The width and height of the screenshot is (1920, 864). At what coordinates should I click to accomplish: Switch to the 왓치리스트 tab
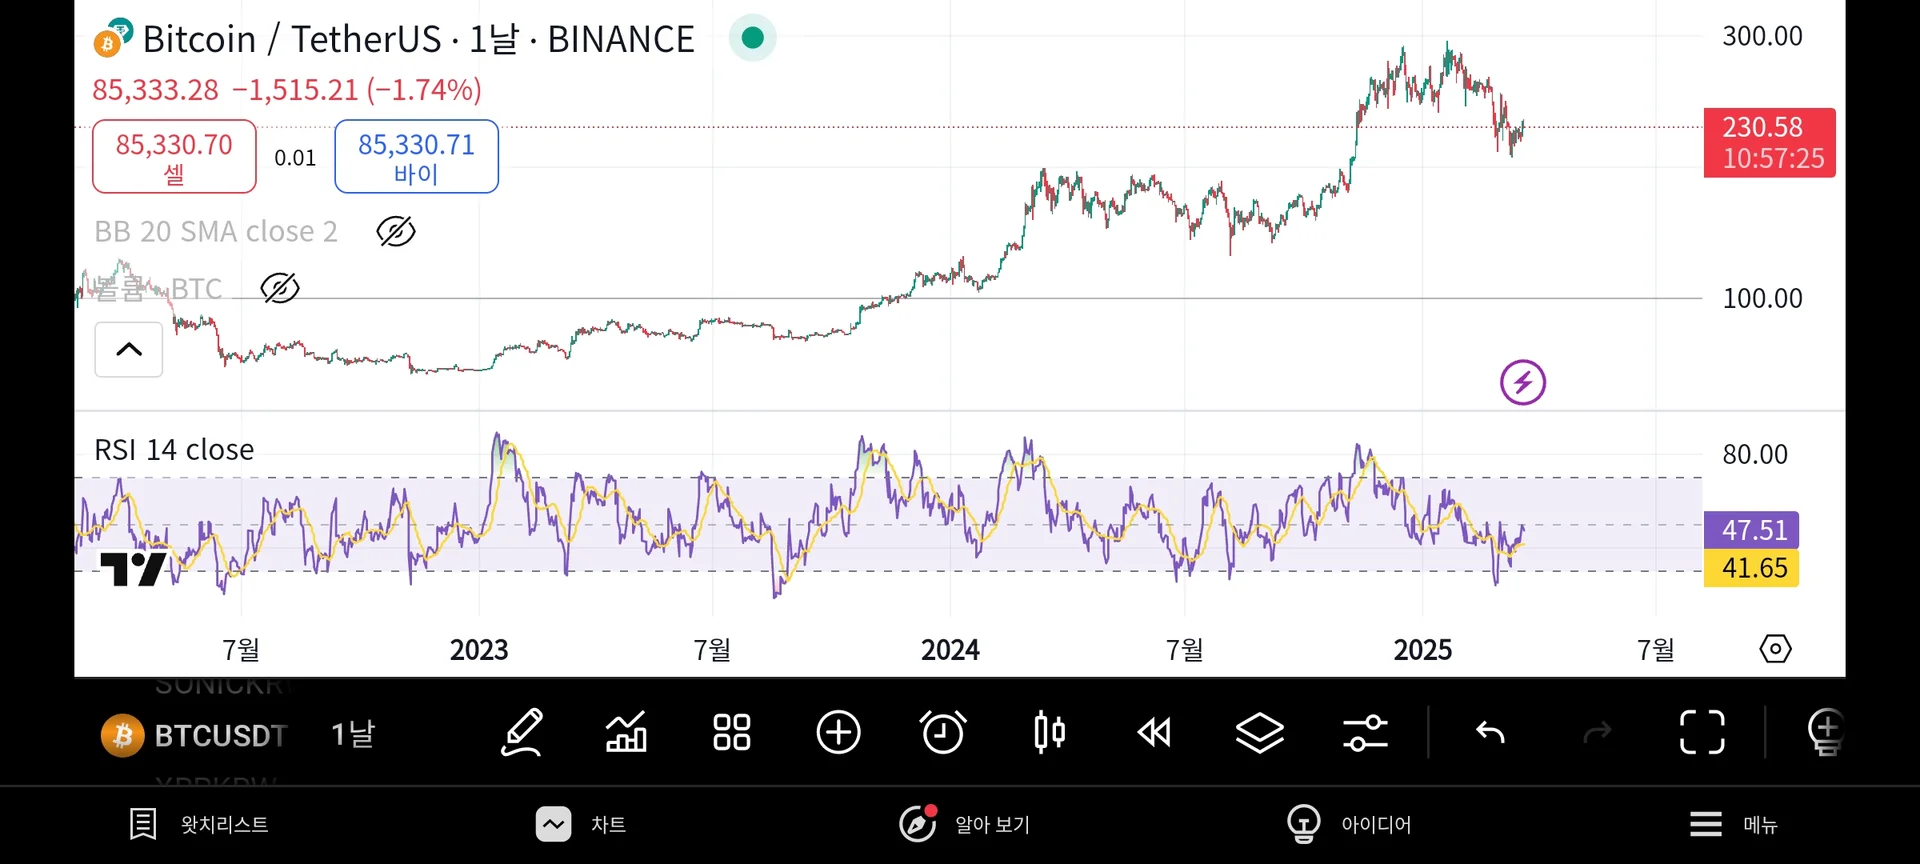tap(200, 825)
